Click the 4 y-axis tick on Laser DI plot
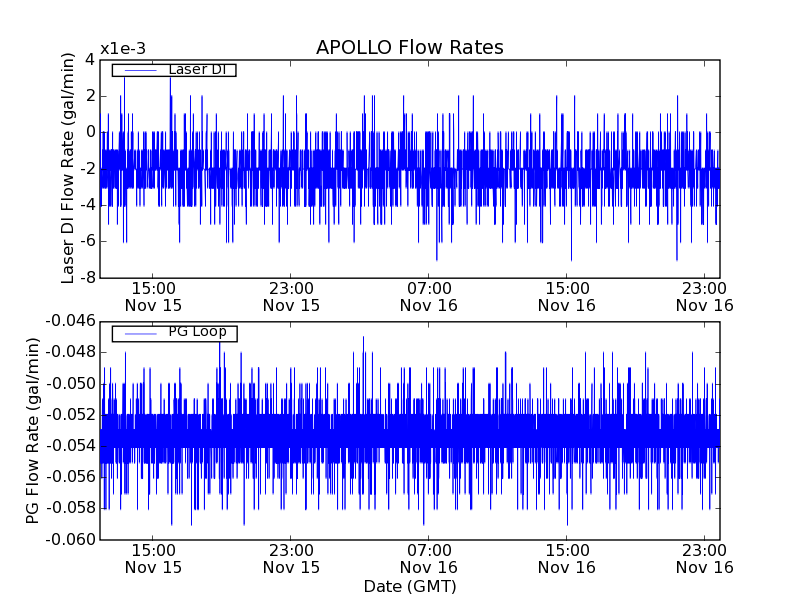 90,60
